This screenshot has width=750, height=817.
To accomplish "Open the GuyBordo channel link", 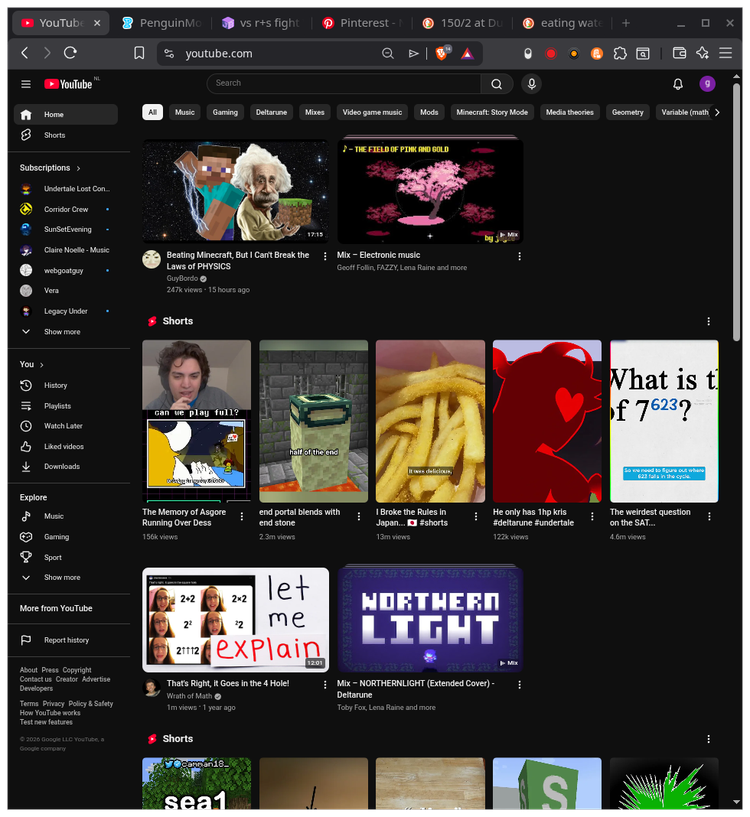I will tap(182, 279).
